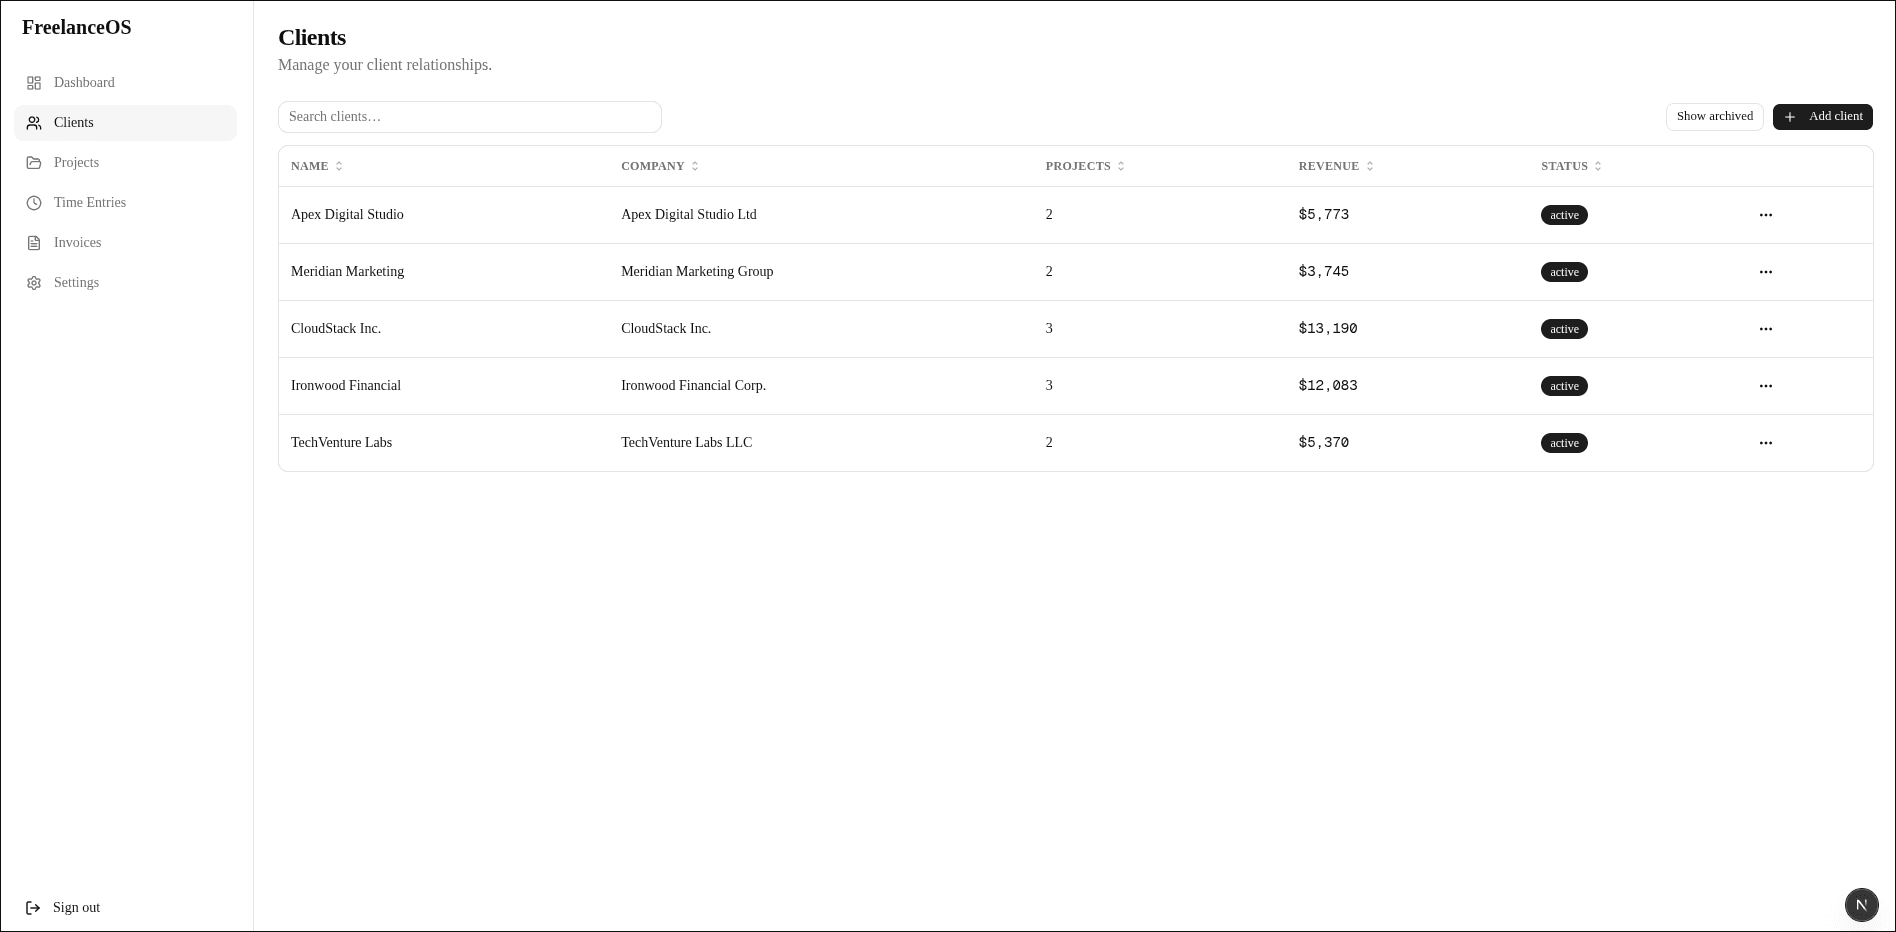Open actions menu for Ironwood Financial
Screen dimensions: 1896x932
point(1766,386)
